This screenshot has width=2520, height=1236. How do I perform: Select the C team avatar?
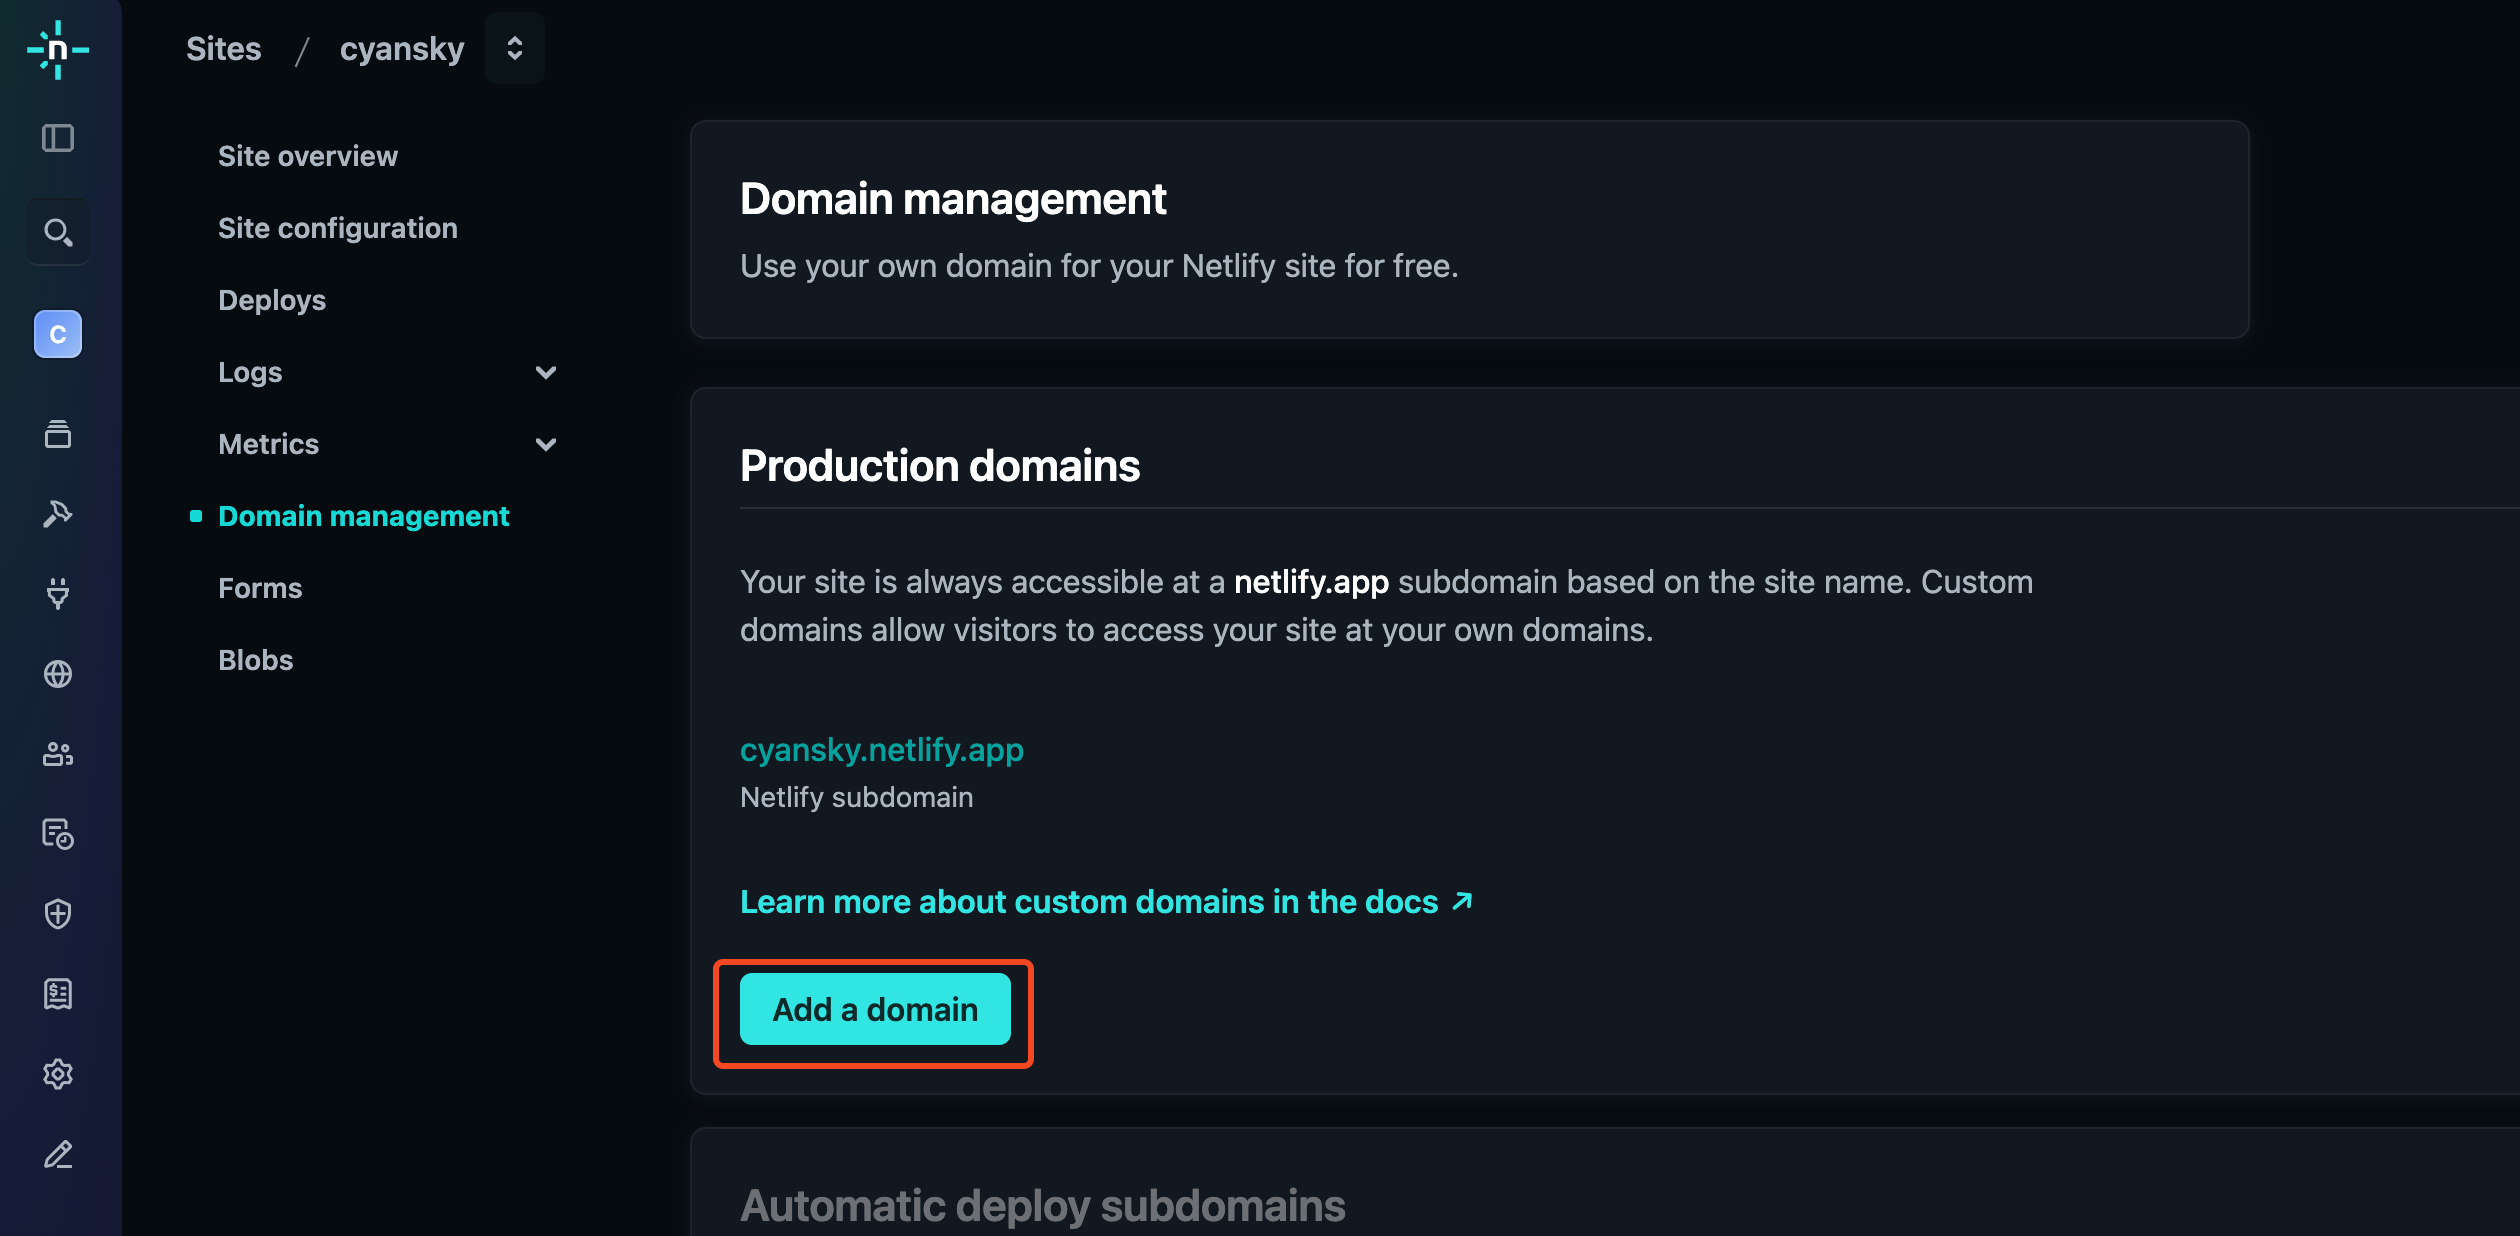click(58, 334)
